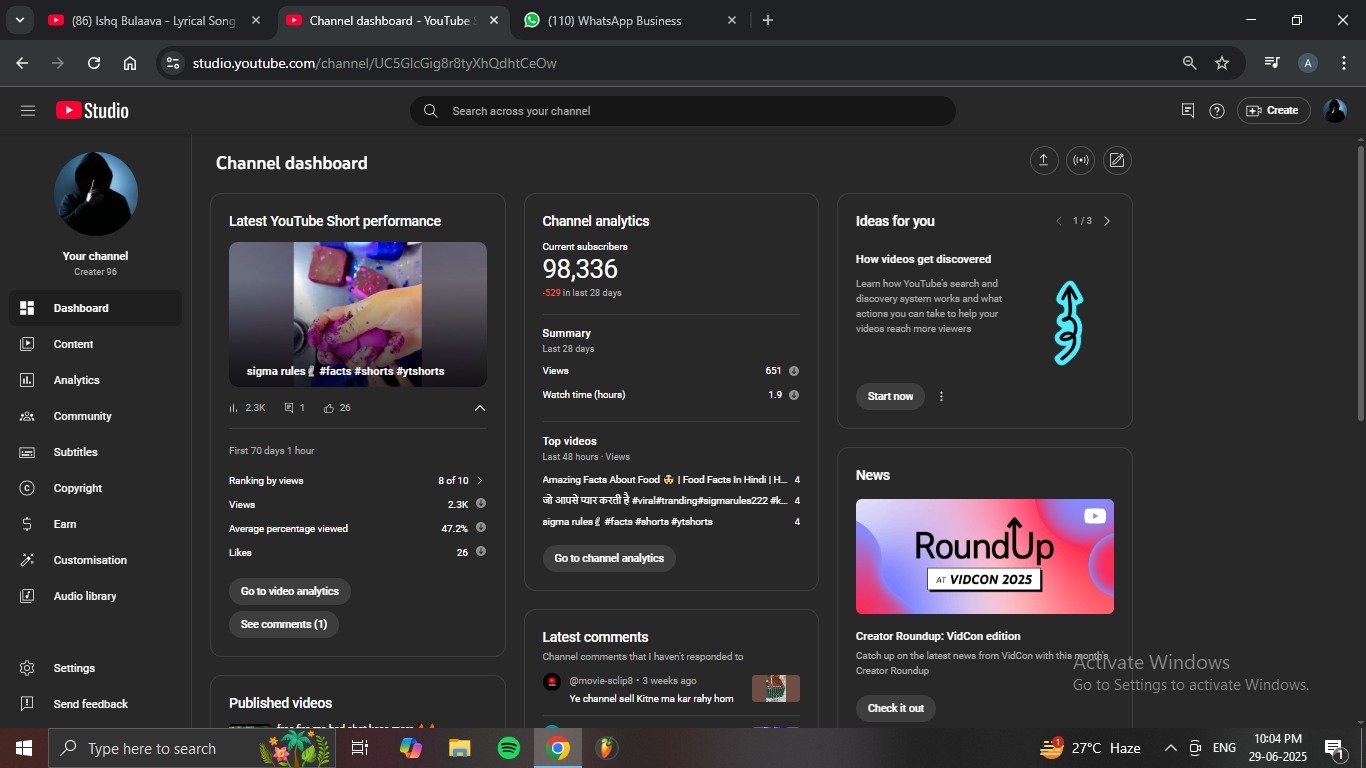The image size is (1366, 768).
Task: Click Go to video analytics button
Action: tap(290, 591)
